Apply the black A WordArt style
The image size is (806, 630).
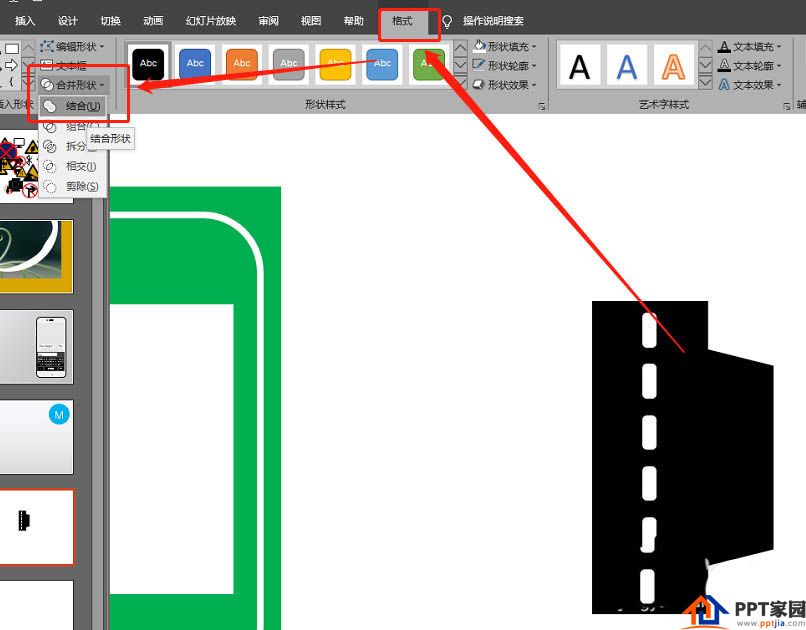580,67
